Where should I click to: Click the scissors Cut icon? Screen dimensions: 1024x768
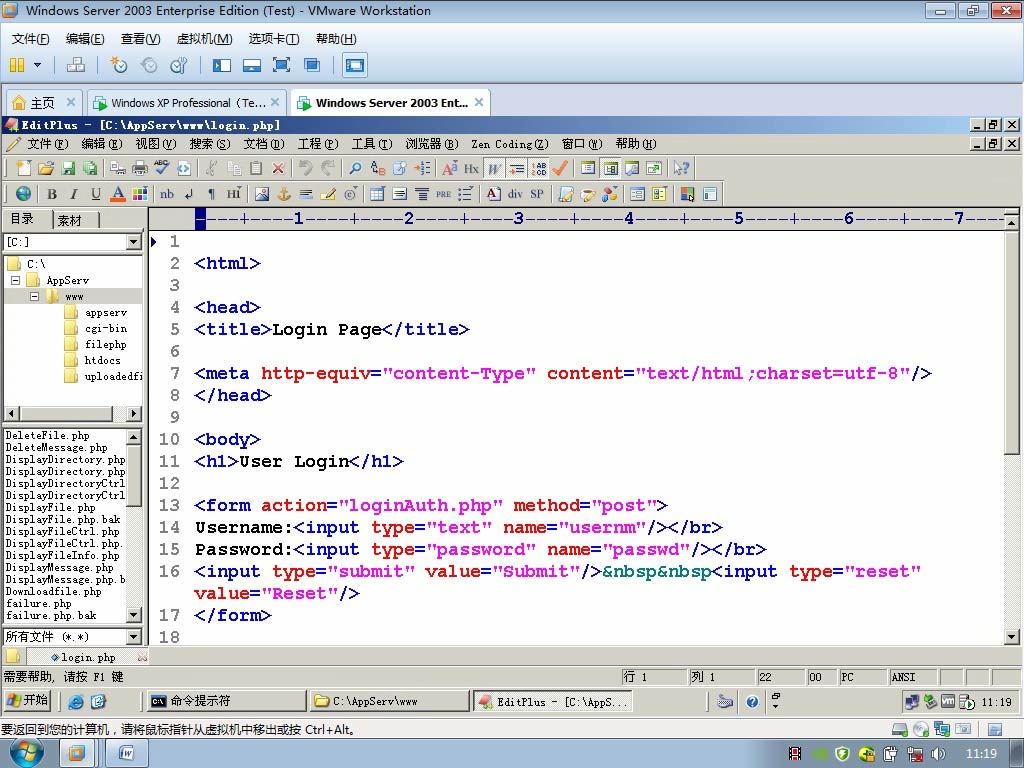click(x=211, y=168)
